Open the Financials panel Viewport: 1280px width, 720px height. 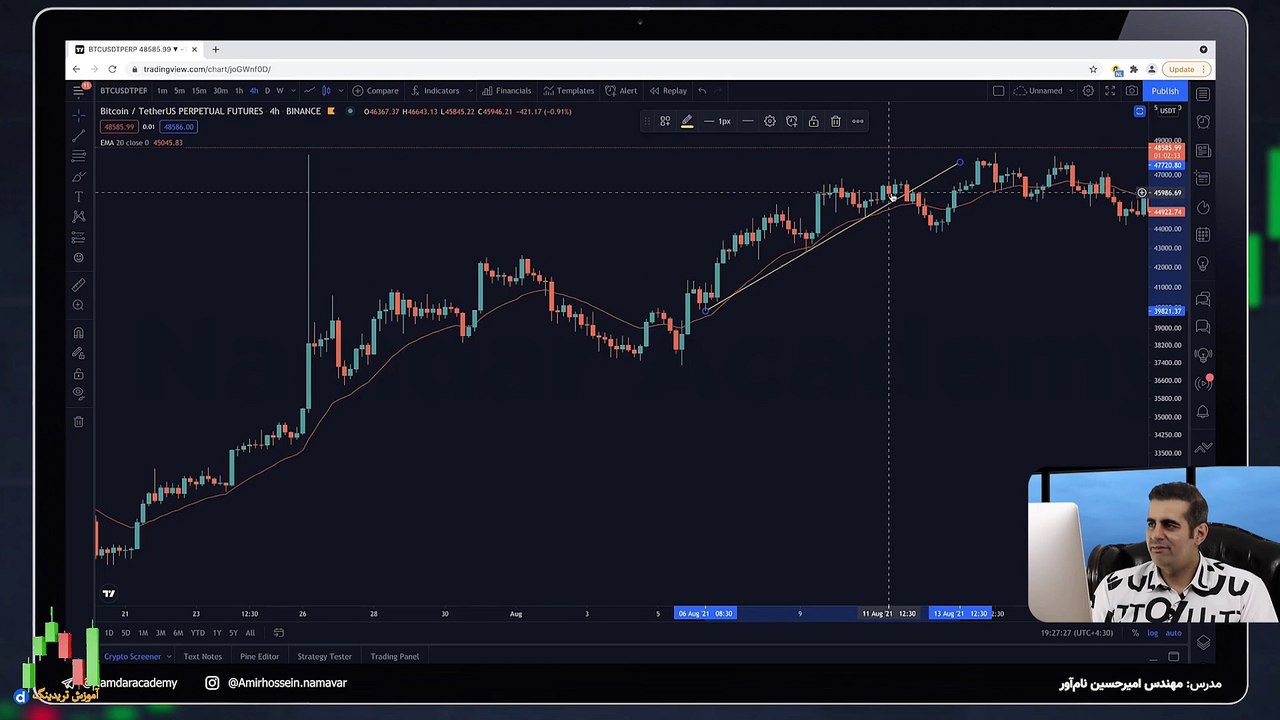[507, 91]
